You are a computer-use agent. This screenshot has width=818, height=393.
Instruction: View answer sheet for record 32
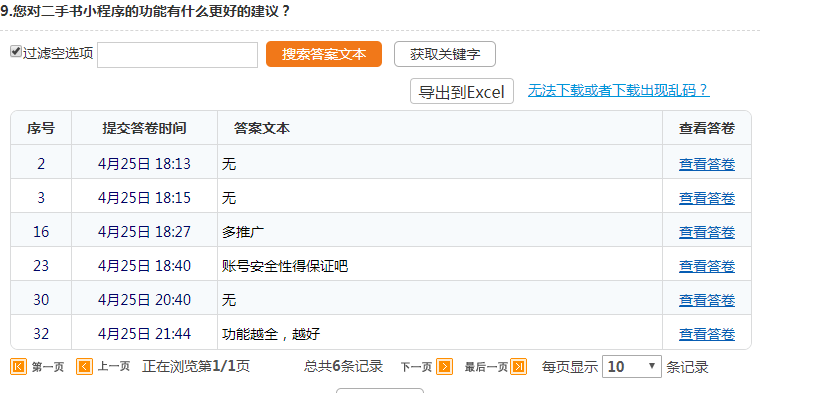706,334
